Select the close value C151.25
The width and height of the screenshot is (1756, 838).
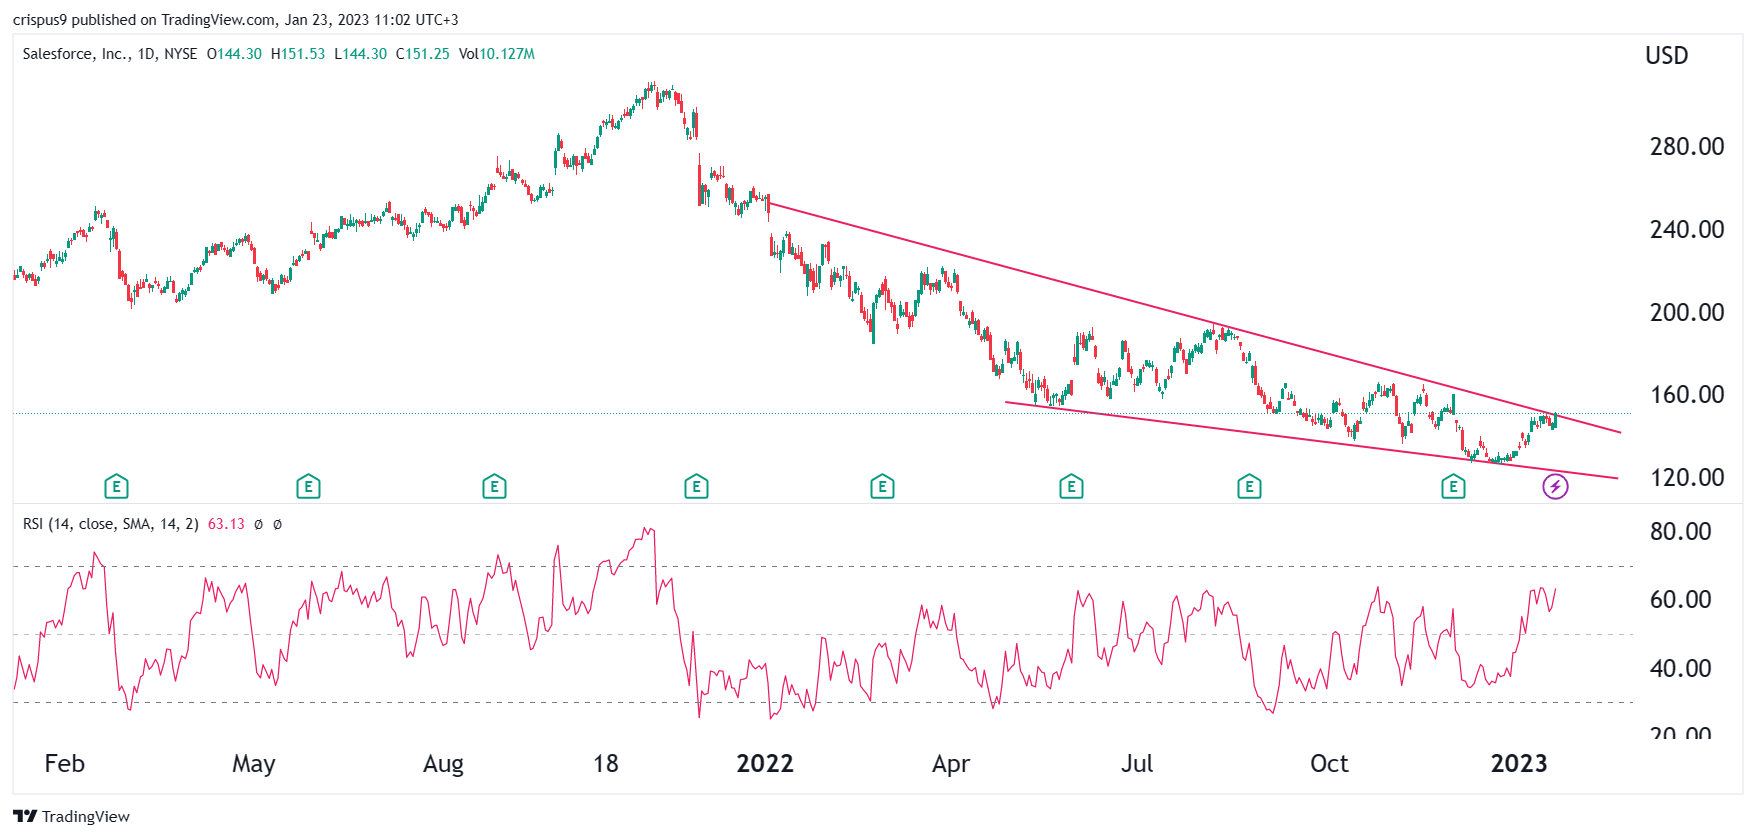(423, 54)
